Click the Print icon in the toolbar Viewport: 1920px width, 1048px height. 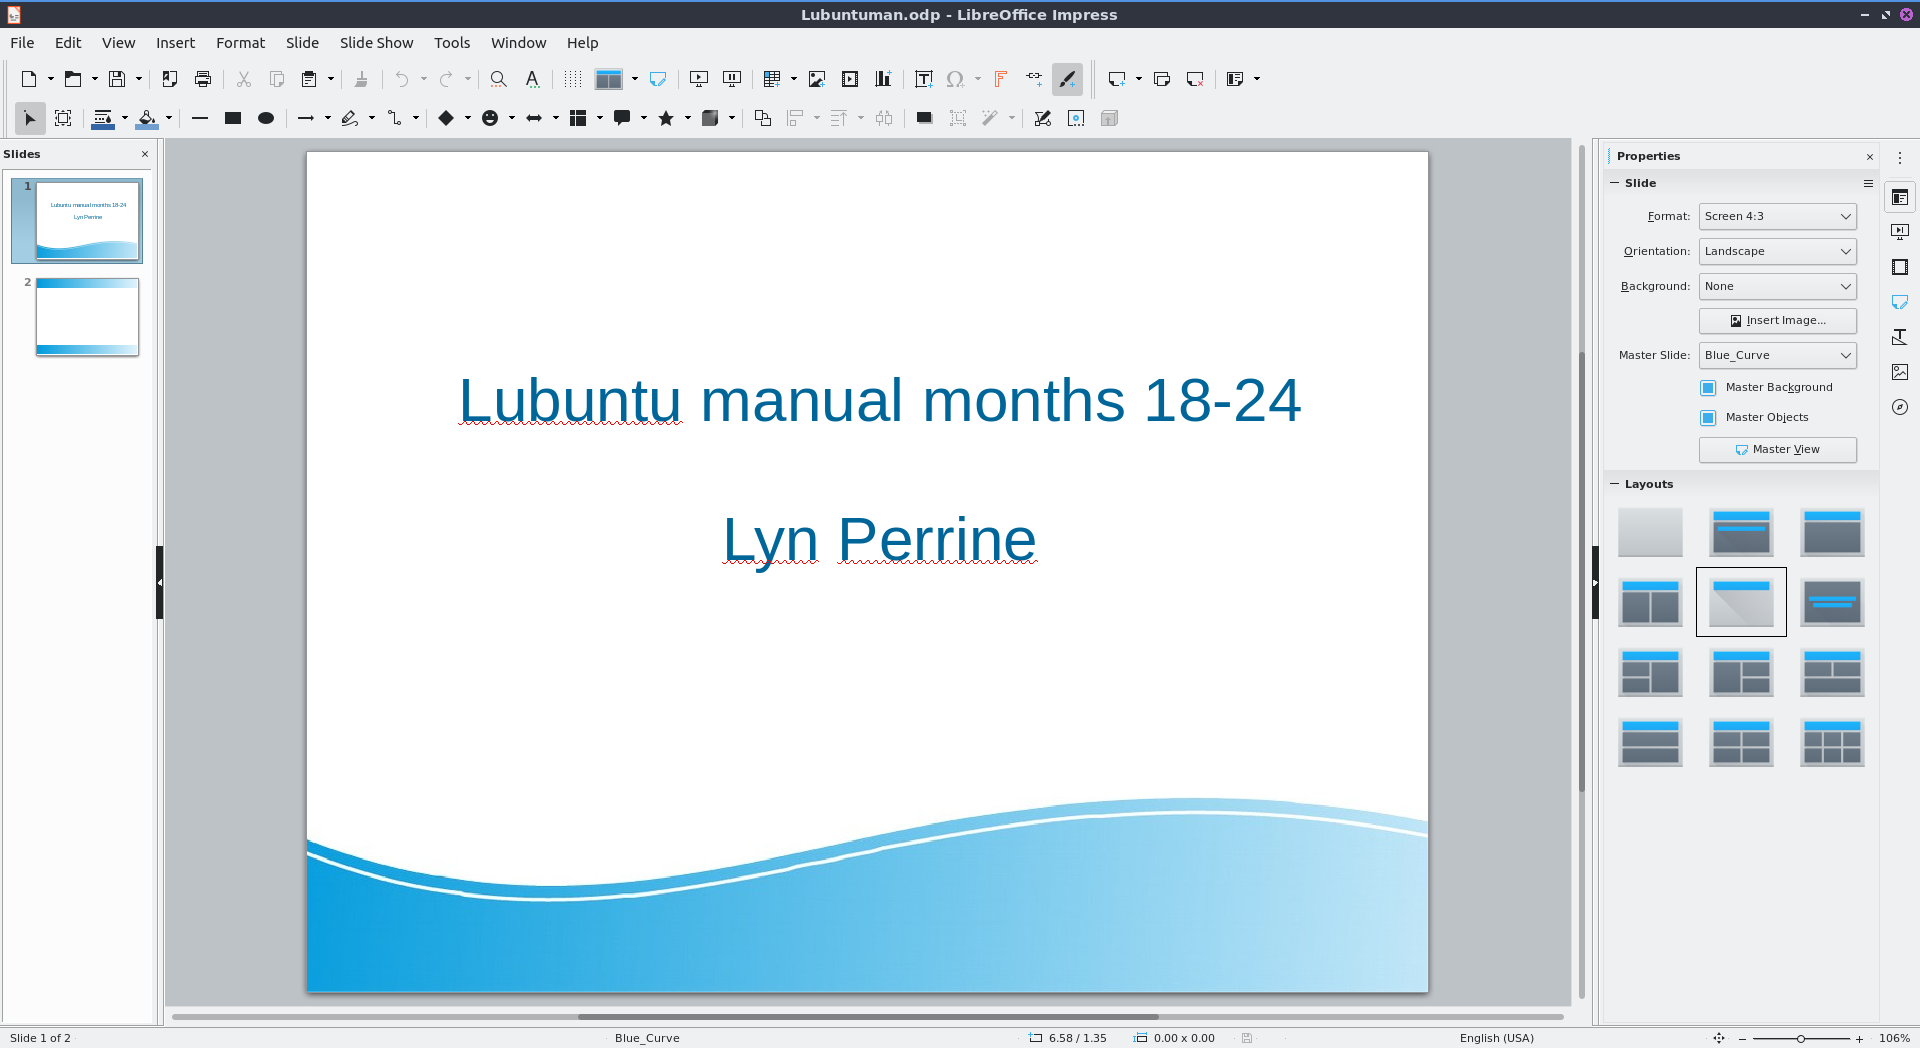(203, 79)
